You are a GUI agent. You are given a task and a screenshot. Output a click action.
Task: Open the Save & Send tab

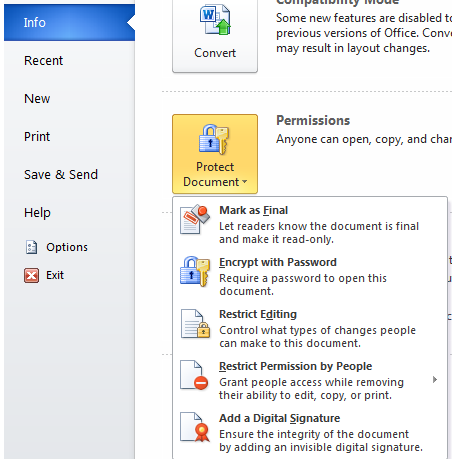[x=61, y=175]
